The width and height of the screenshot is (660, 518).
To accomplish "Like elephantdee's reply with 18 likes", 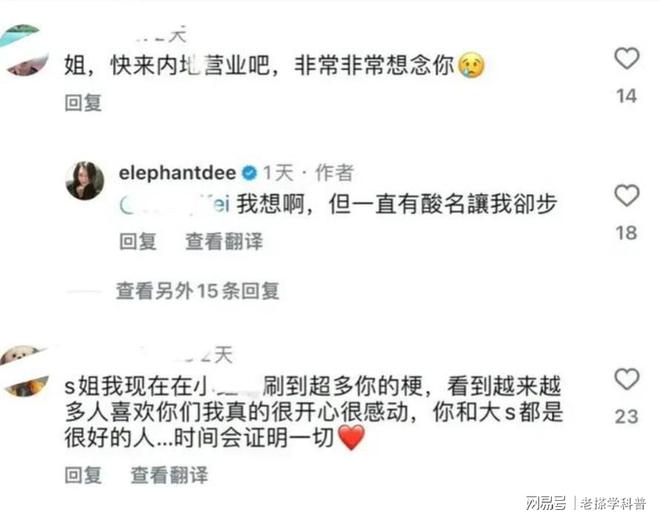I will 627,195.
